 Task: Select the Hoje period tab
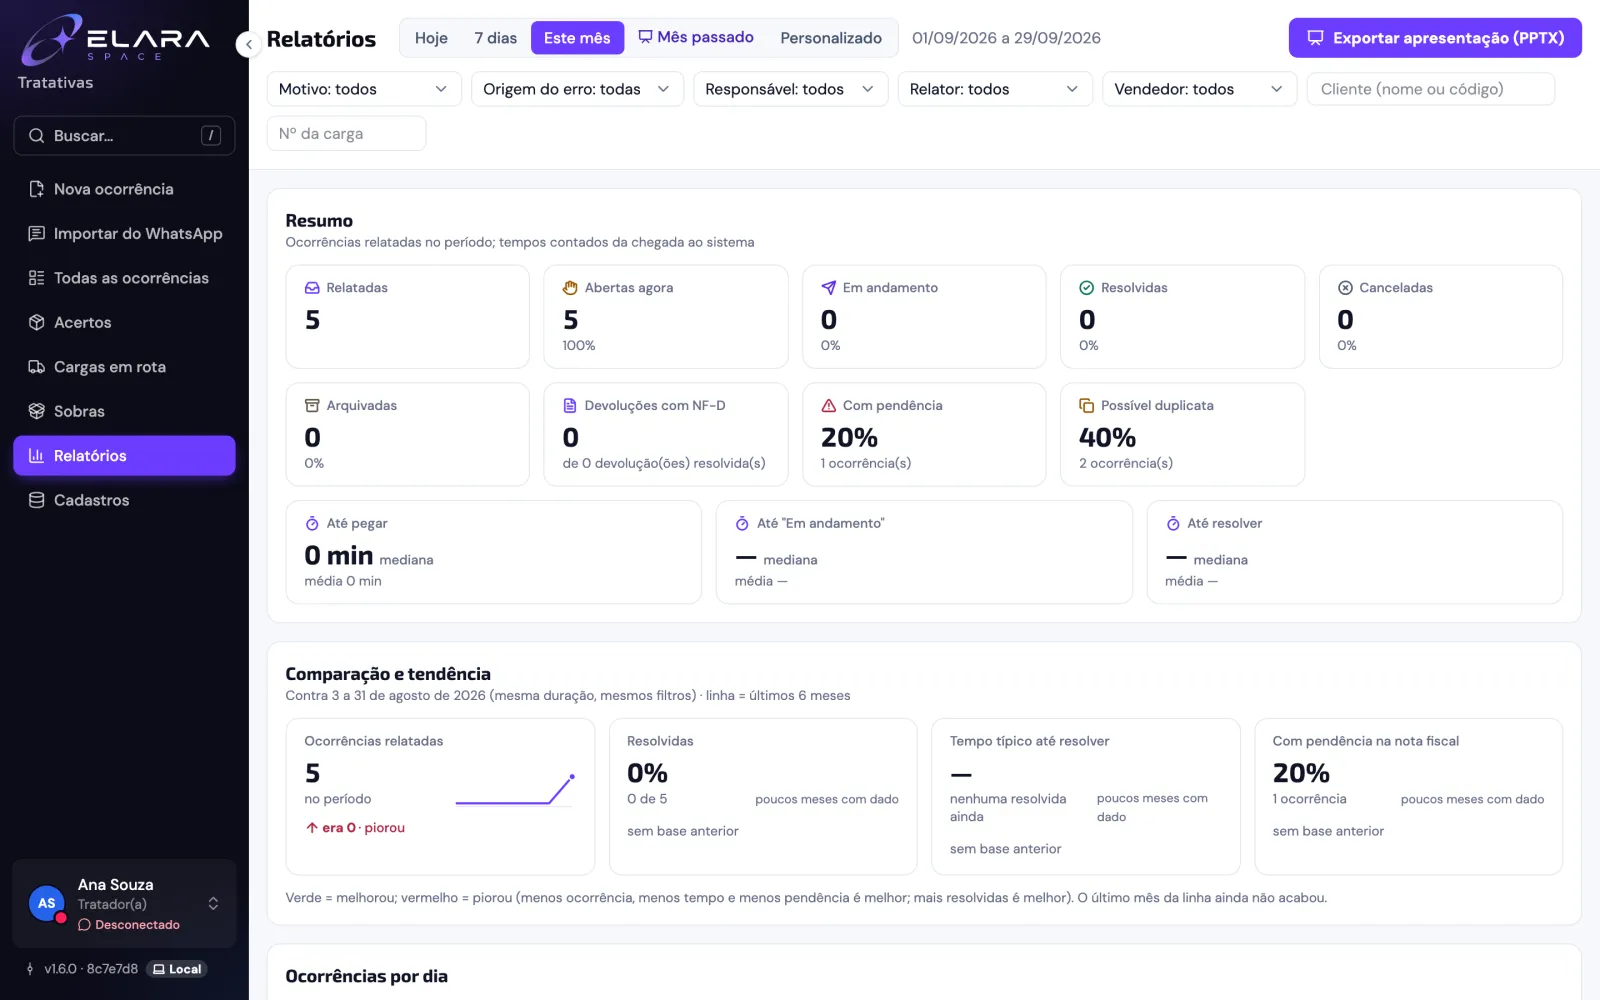[x=431, y=38]
